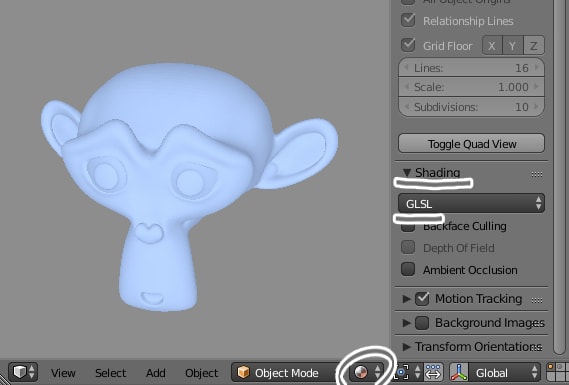Image resolution: width=569 pixels, height=385 pixels.
Task: Collapse the Shading panel triangle
Action: tap(407, 172)
